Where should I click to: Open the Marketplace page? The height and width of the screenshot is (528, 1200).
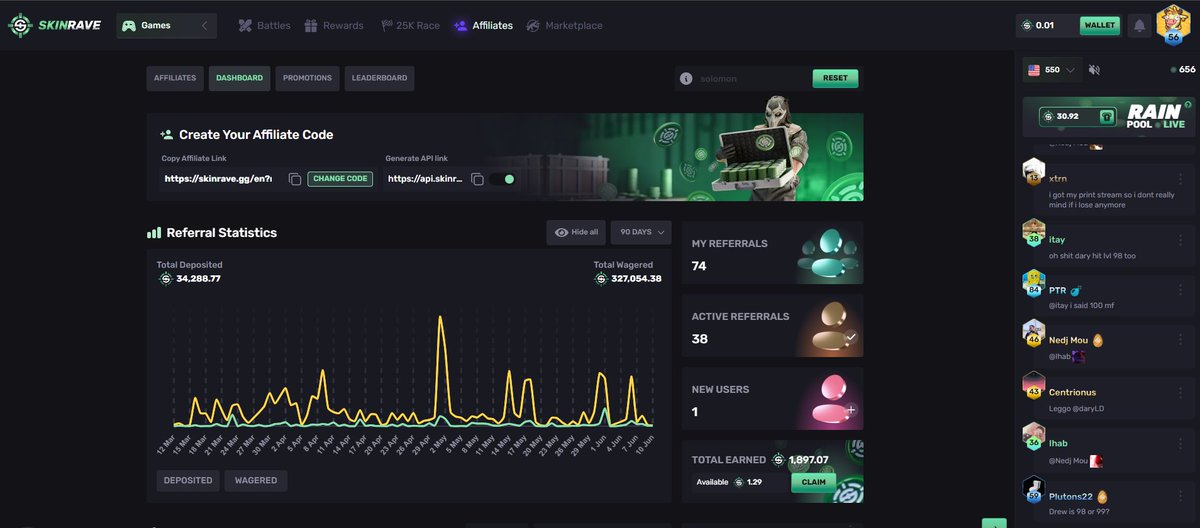[x=564, y=26]
